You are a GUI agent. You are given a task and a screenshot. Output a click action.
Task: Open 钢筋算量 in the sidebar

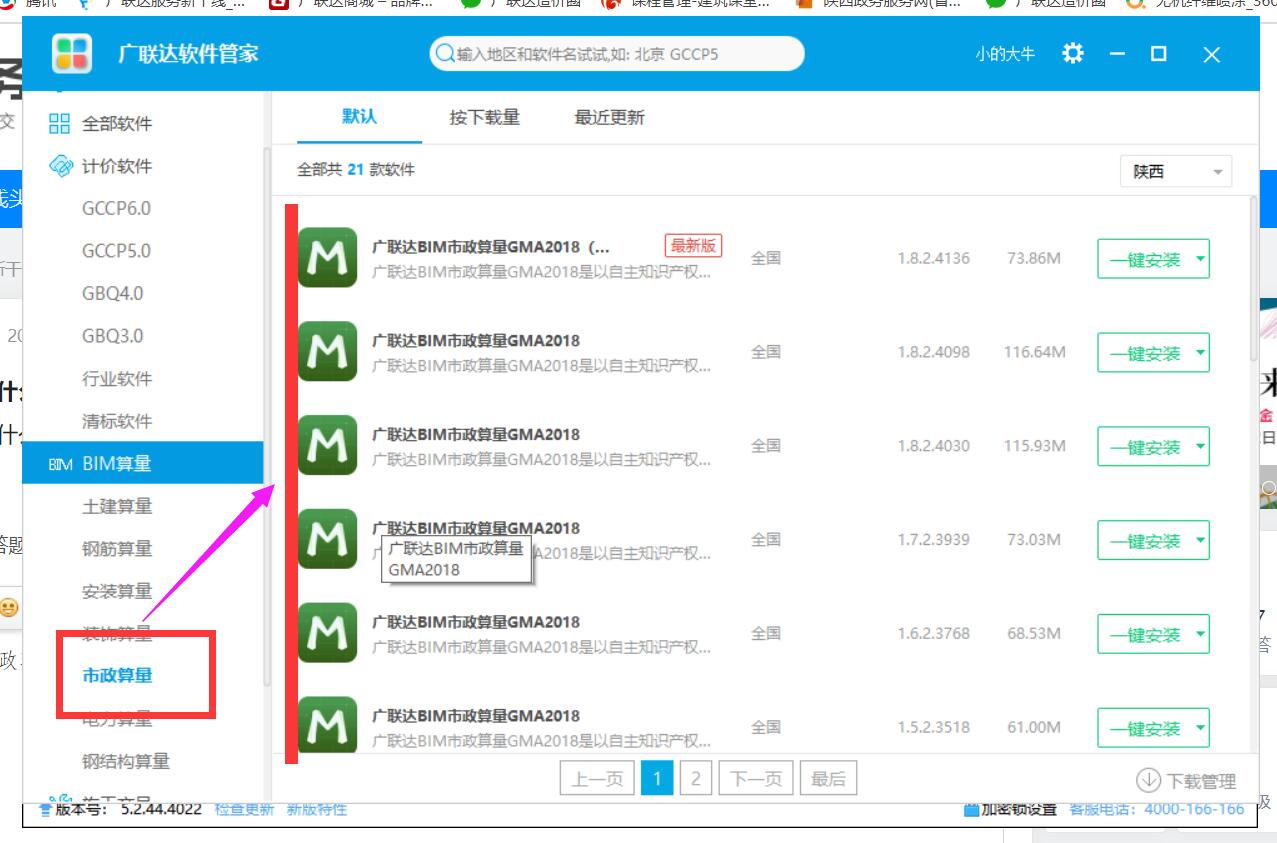point(117,548)
